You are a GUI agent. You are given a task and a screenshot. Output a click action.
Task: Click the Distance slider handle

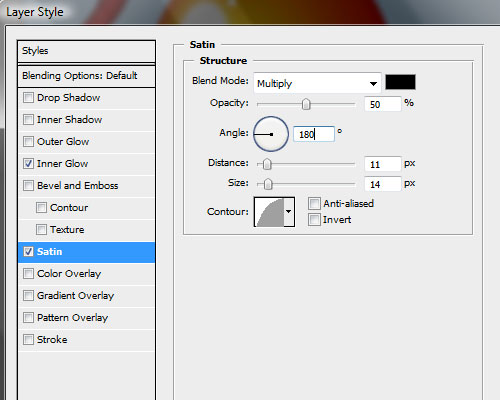[267, 164]
